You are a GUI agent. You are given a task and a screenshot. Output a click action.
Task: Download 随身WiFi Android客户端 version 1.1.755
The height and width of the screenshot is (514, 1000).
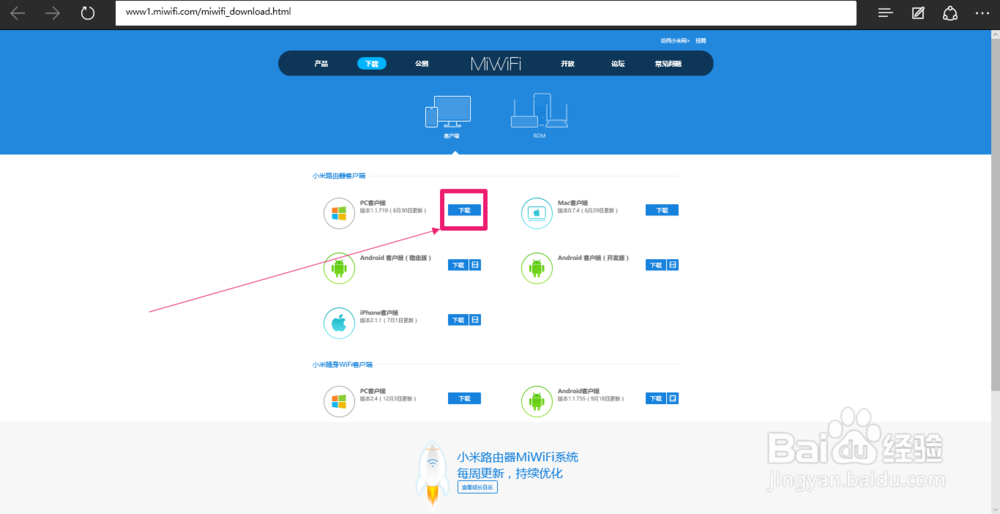click(656, 398)
